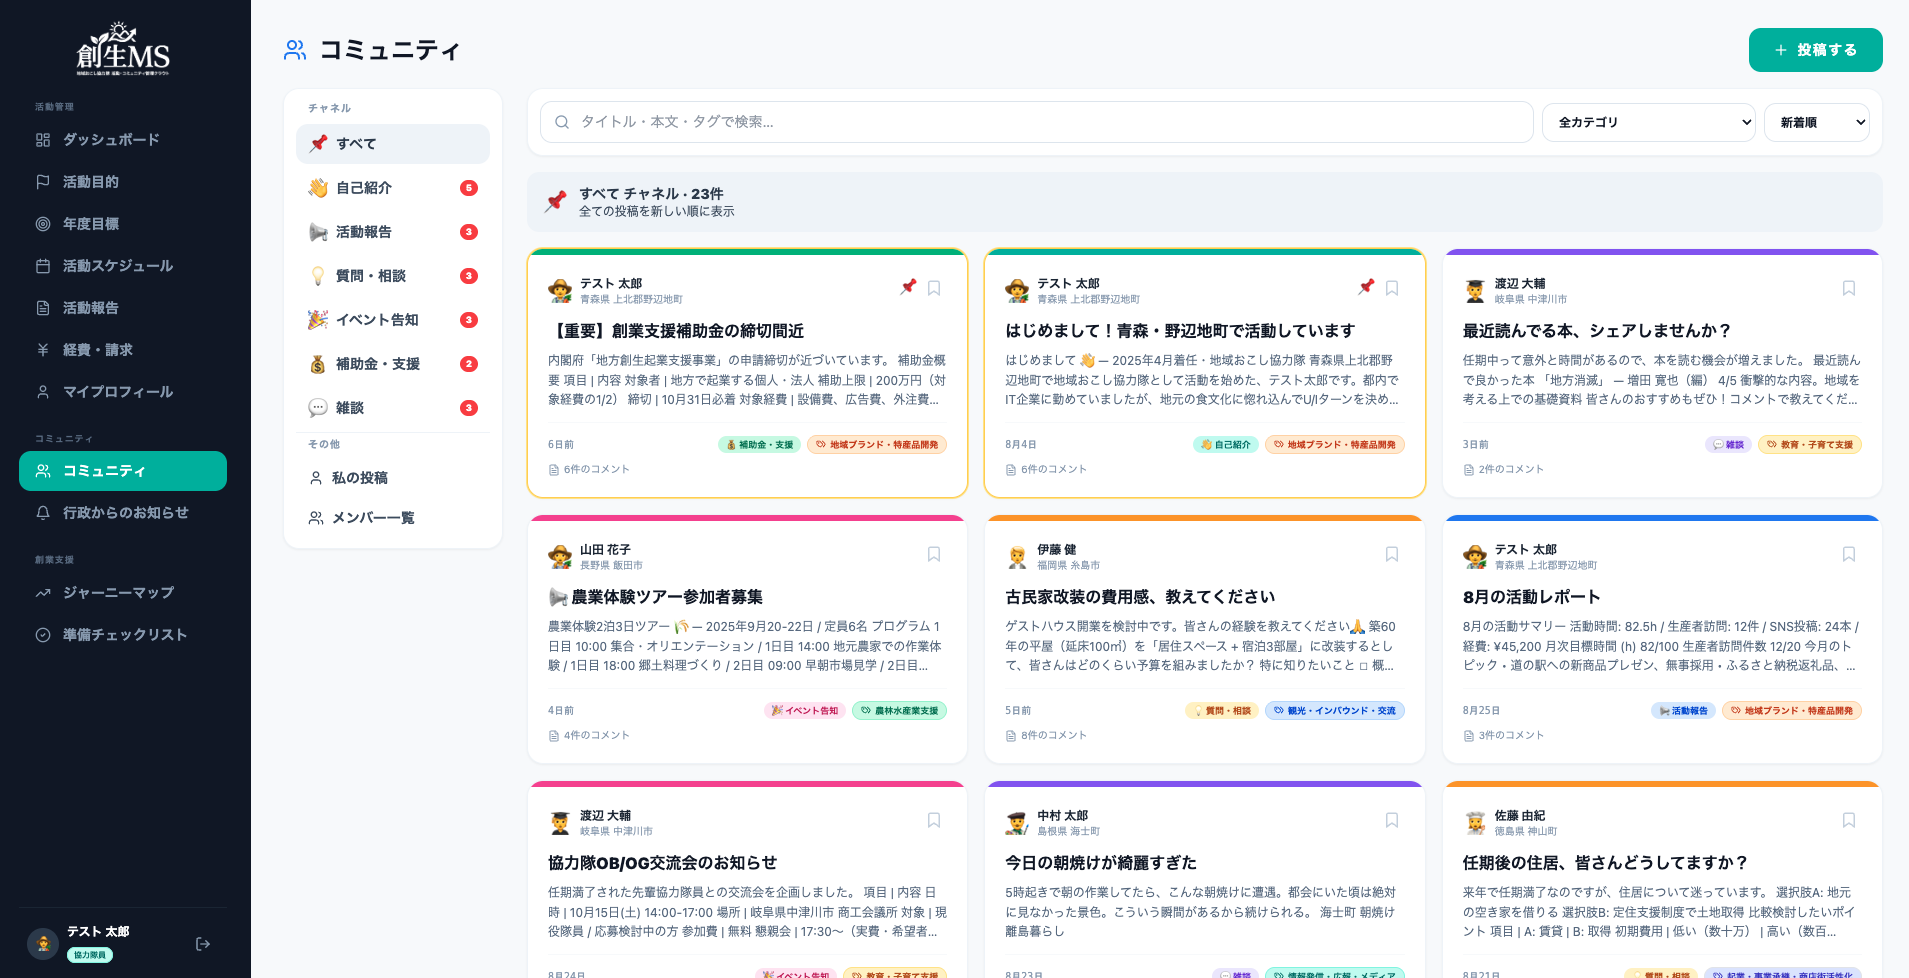Bookmark the 今日の朝焼けが綺麗すぎた post
1909x978 pixels.
pos(1392,820)
